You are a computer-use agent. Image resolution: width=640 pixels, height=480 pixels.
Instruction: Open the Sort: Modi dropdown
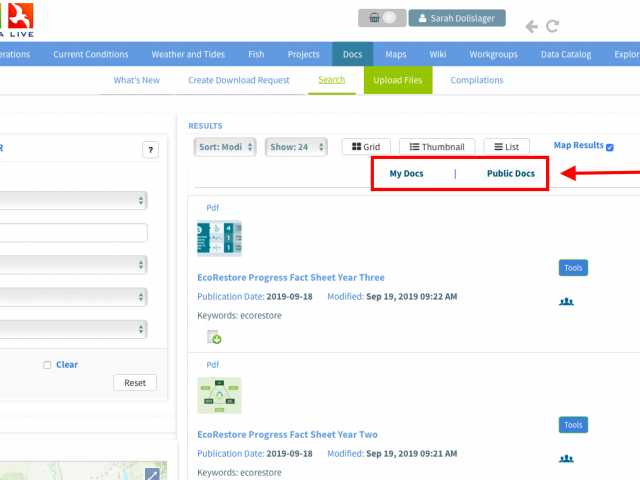pyautogui.click(x=225, y=147)
